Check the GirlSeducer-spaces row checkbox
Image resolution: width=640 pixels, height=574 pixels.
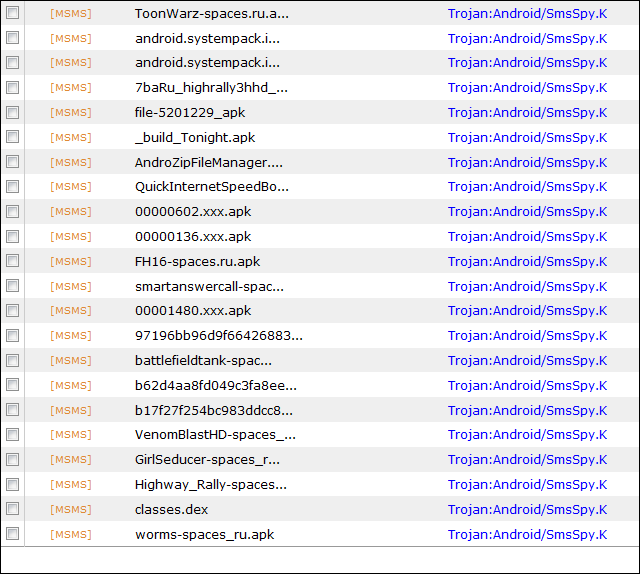coord(13,460)
